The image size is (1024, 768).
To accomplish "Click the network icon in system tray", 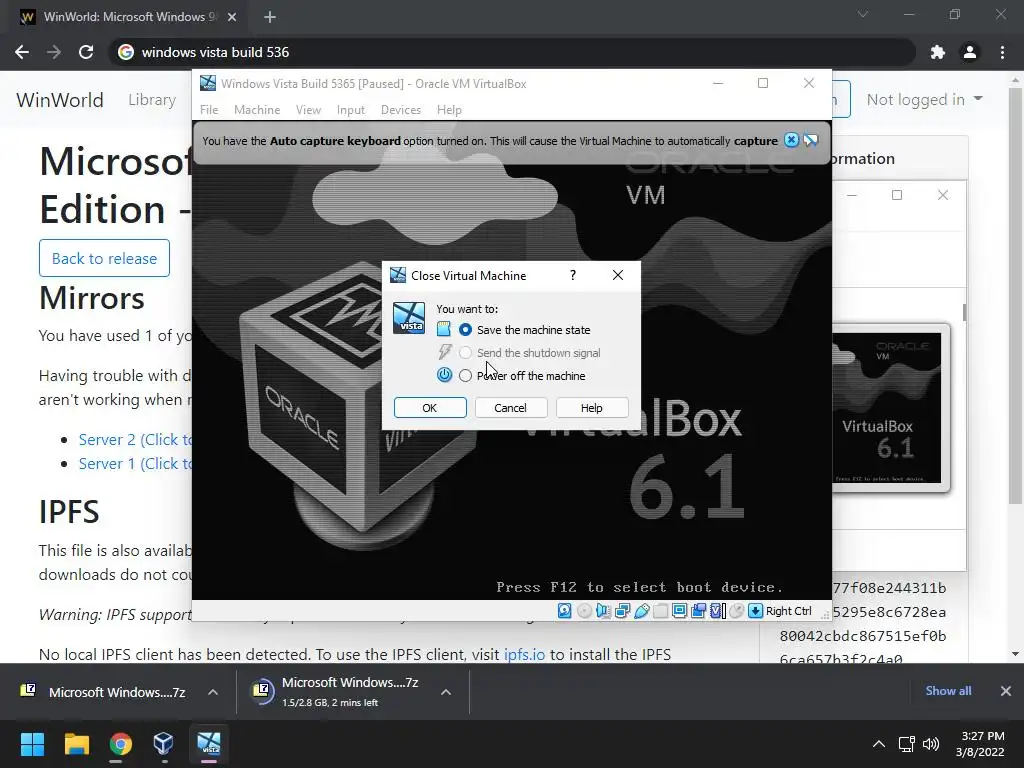I will pos(906,744).
